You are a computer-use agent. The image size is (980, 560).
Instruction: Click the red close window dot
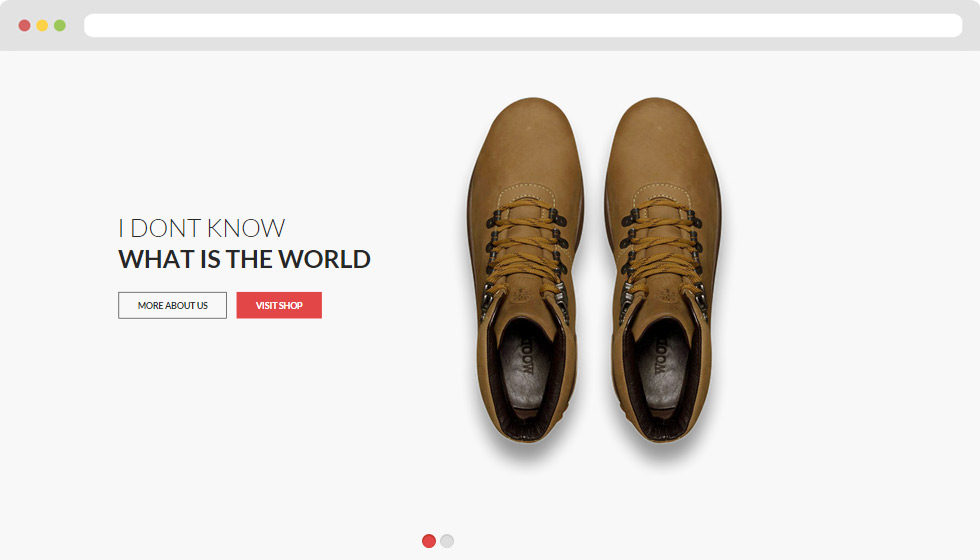pyautogui.click(x=24, y=26)
